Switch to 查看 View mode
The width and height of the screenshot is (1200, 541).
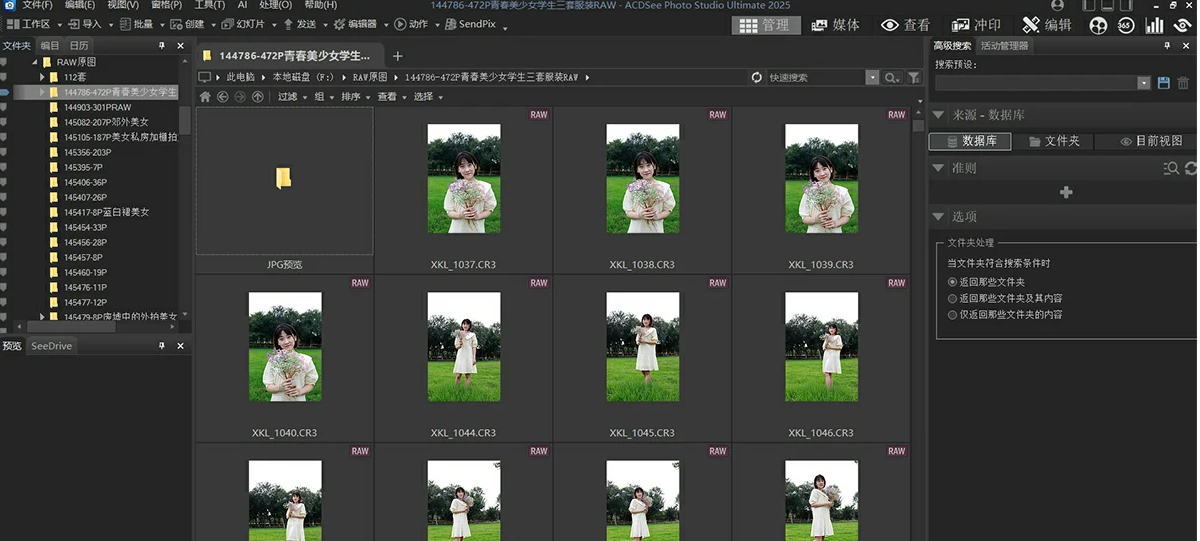tap(906, 25)
